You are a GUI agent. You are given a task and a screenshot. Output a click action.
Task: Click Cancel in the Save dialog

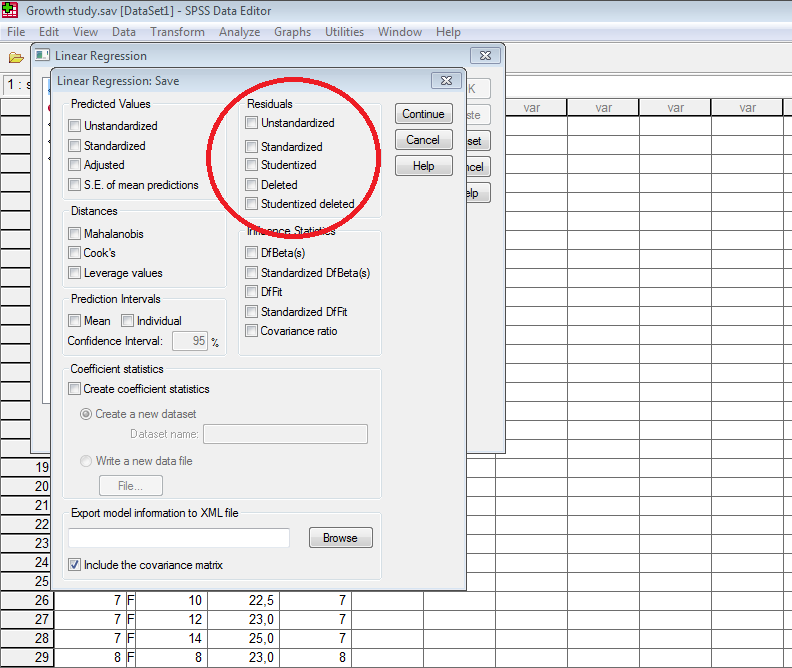coord(423,140)
